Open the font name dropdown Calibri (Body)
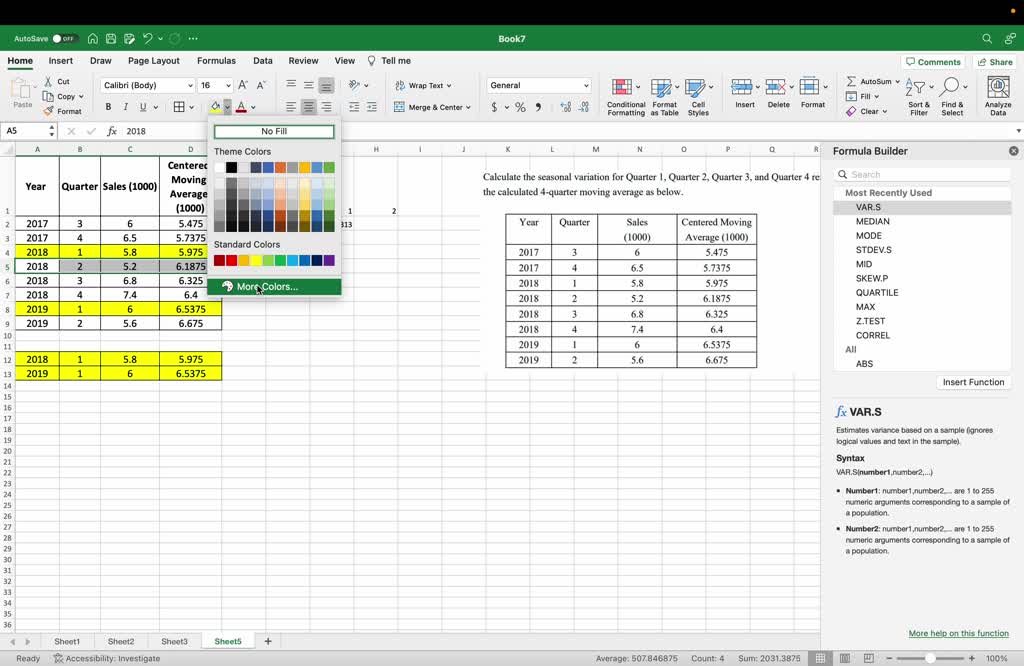This screenshot has height=666, width=1024. pos(147,85)
